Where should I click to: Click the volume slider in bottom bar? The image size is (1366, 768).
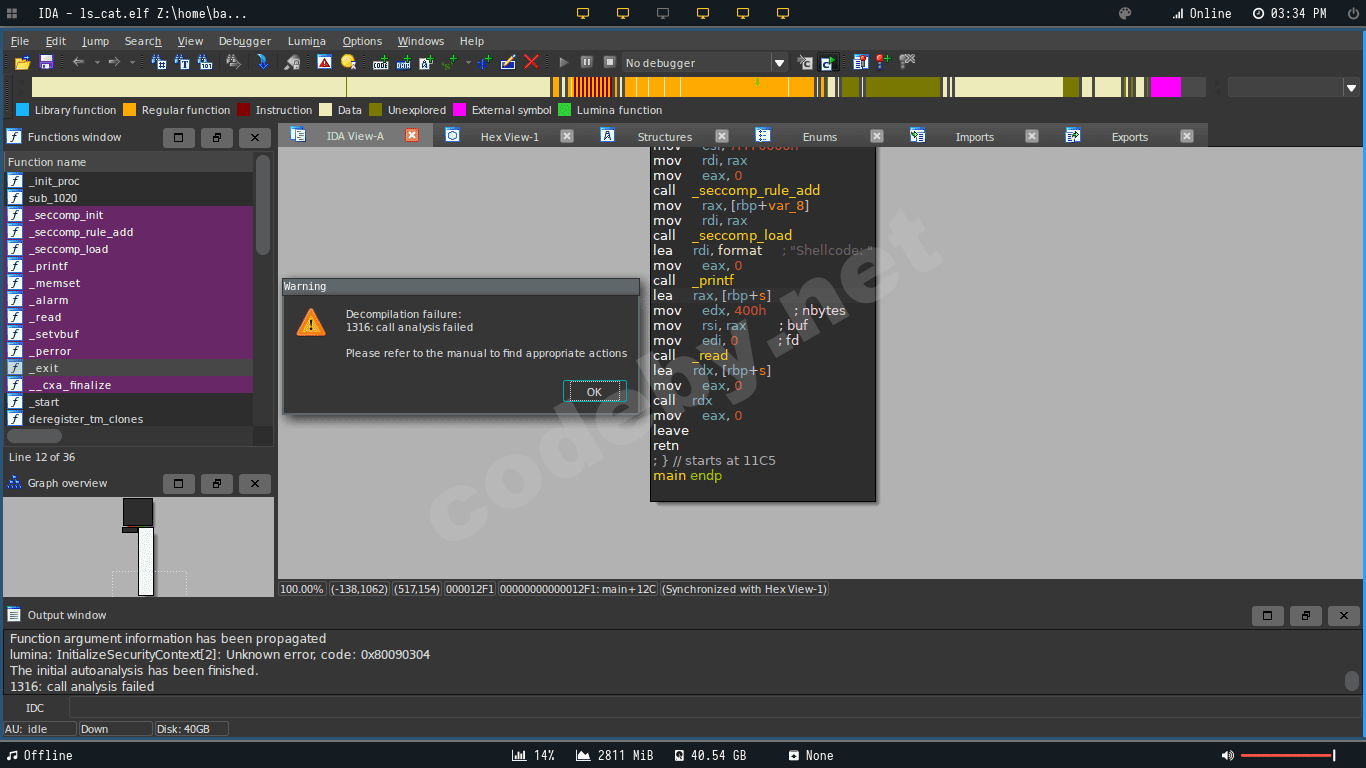pos(1288,755)
